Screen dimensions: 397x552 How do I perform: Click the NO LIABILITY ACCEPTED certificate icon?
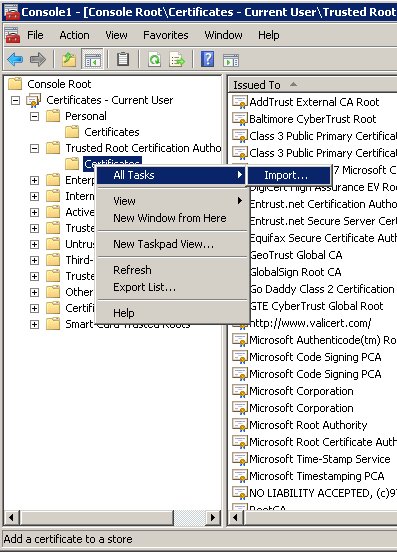coord(240,493)
